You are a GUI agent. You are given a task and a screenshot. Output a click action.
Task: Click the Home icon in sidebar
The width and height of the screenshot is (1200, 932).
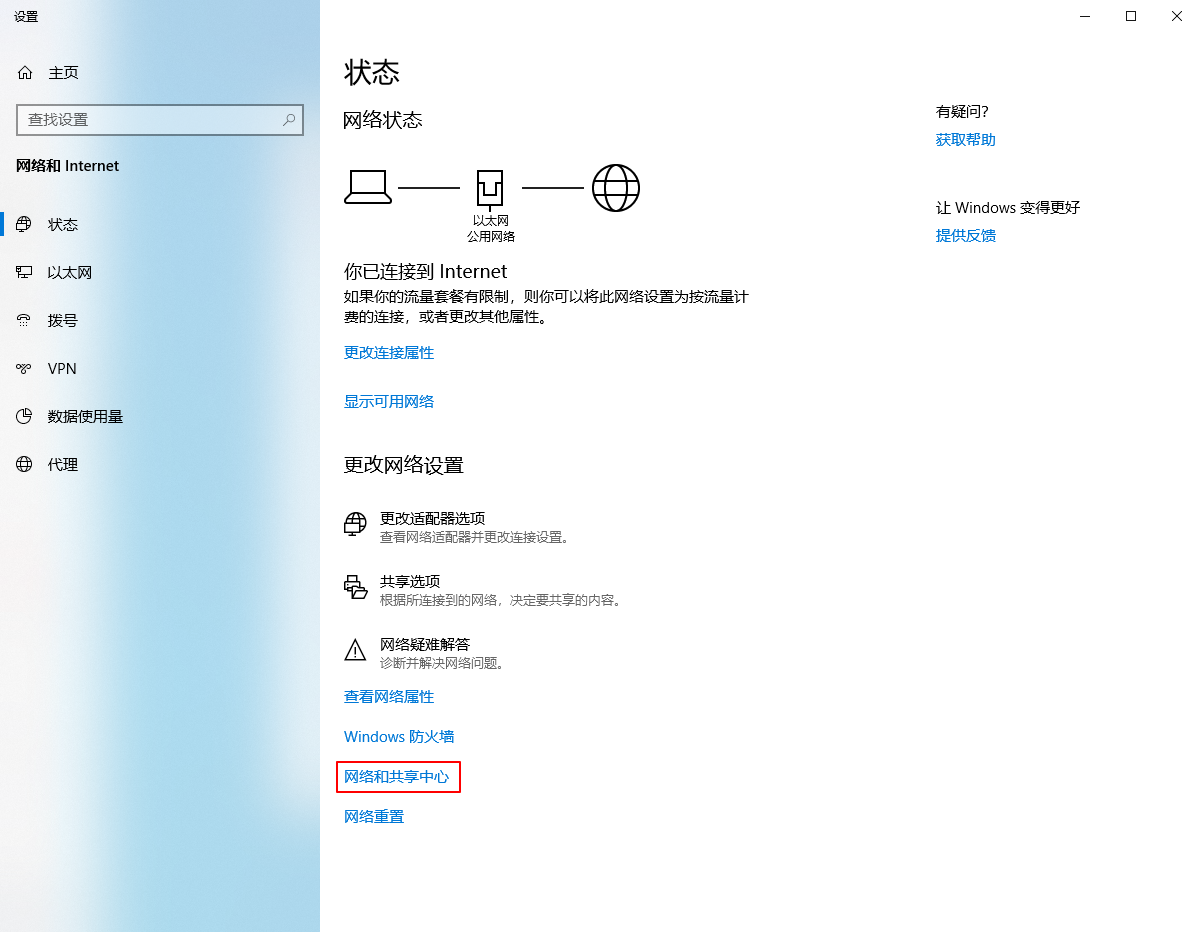[25, 73]
